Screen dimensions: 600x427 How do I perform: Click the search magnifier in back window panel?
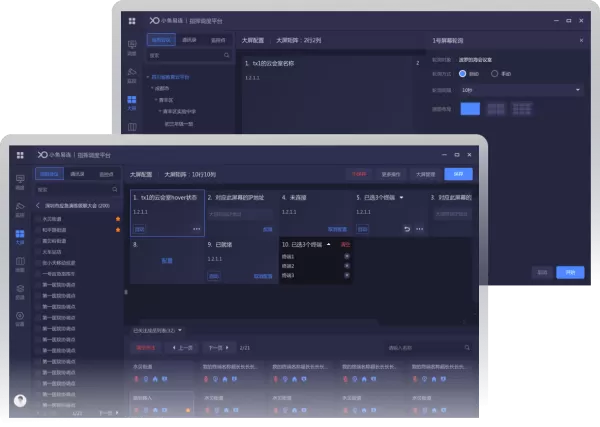pos(227,55)
